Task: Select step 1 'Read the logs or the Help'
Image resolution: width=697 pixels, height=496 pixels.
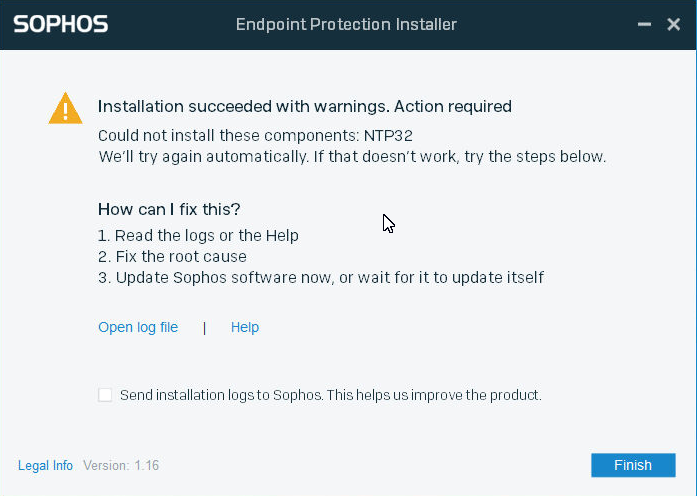Action: (x=198, y=235)
